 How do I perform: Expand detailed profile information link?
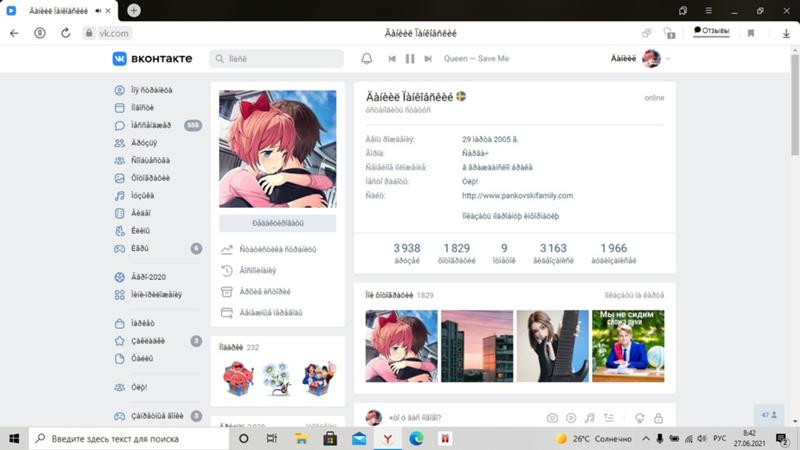[510, 216]
